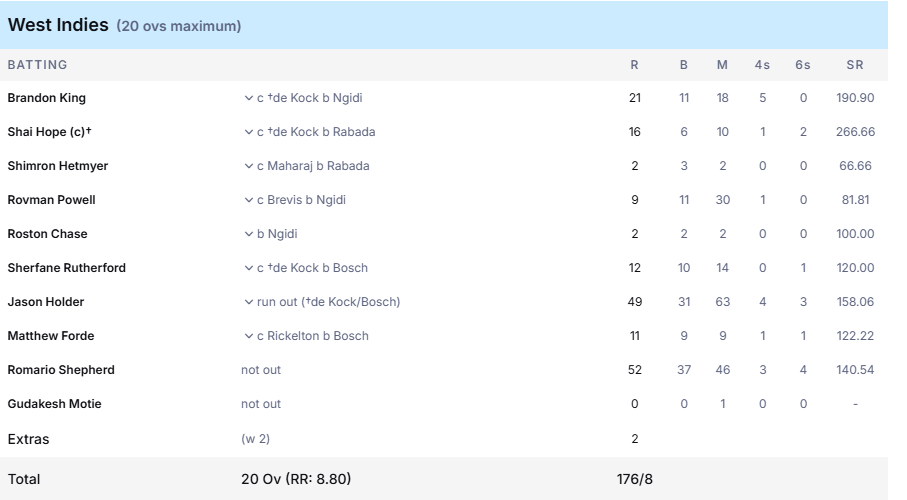Expand Roston Chase's dismissal chevron
This screenshot has height=500, width=907.
coord(248,234)
